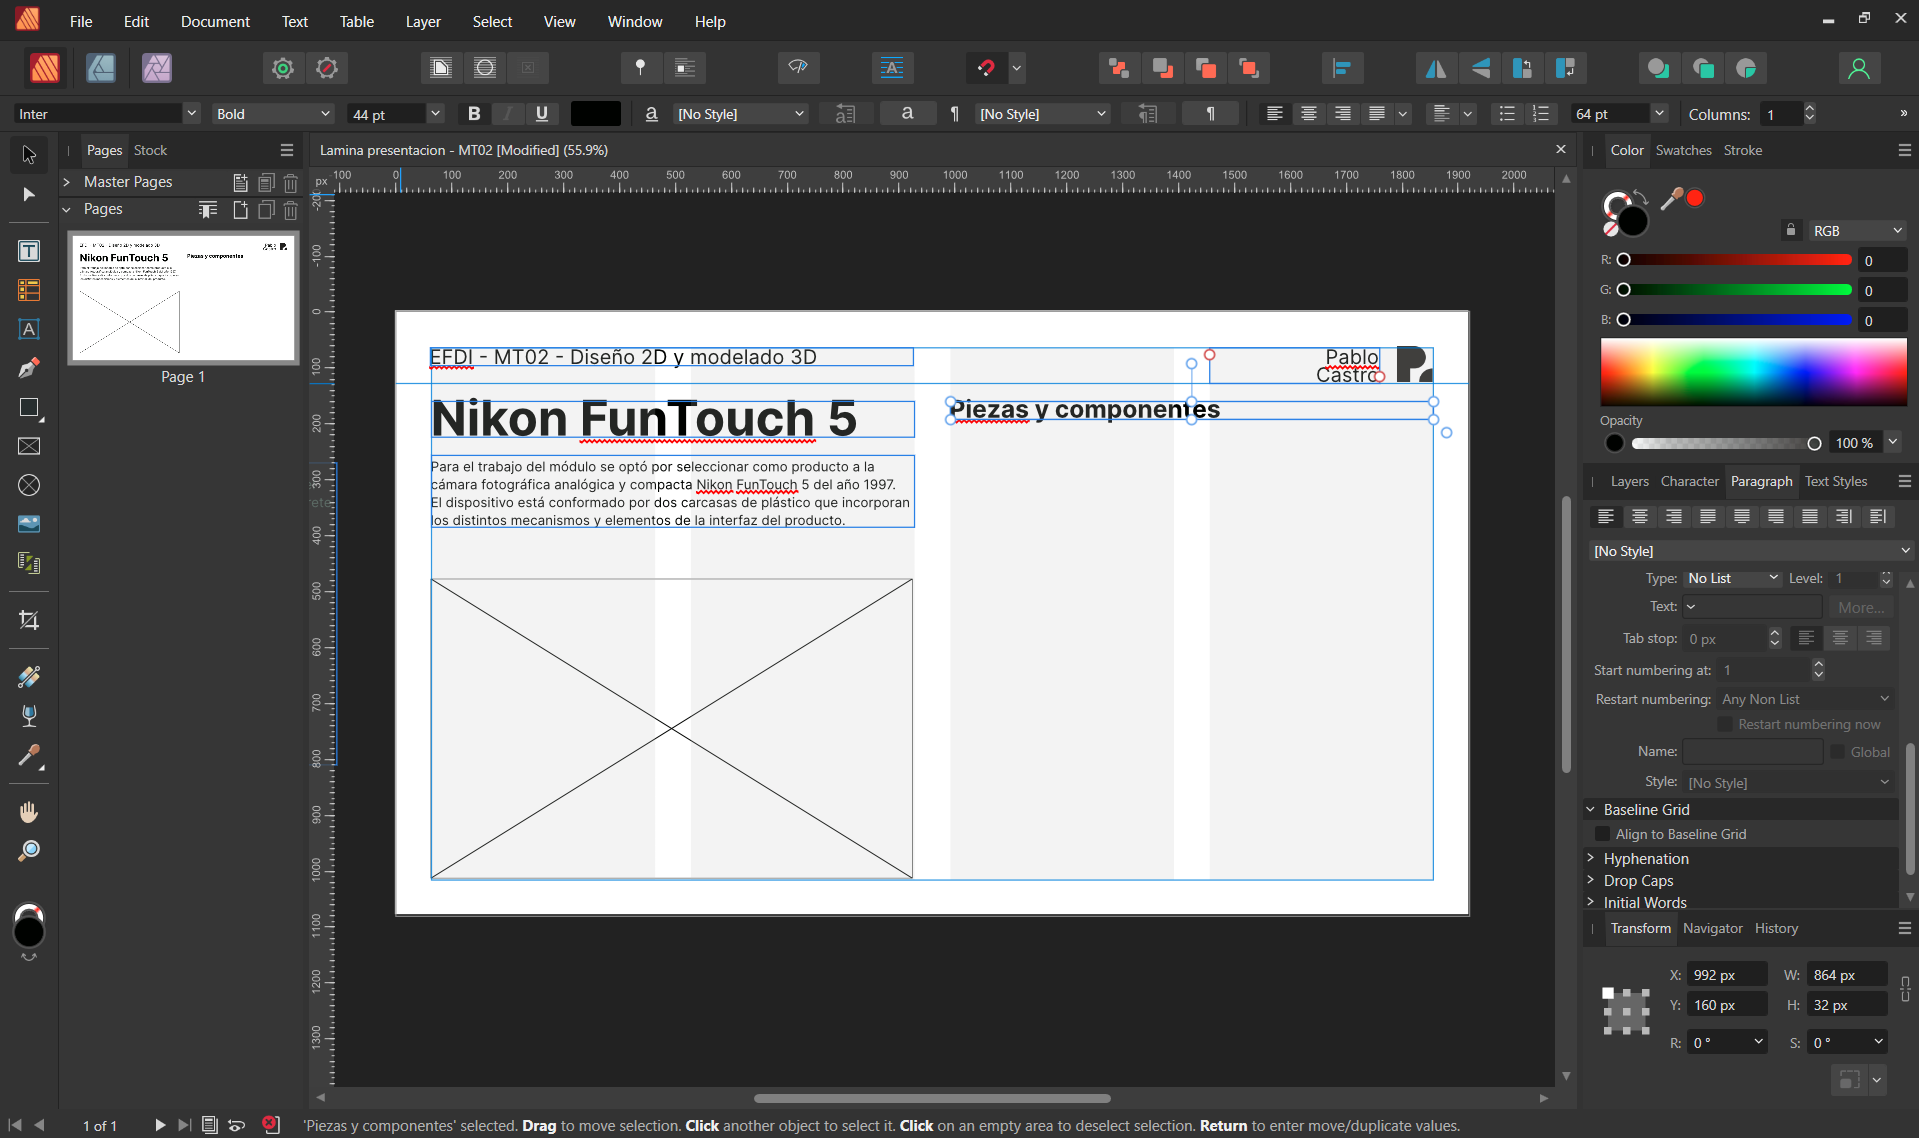Select the View hand tool
1919x1138 pixels.
(29, 812)
